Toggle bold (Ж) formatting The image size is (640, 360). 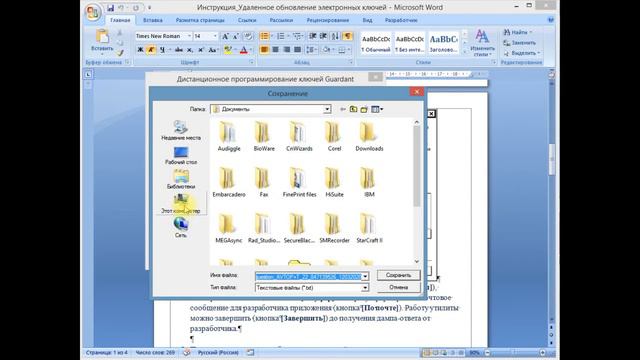tap(140, 50)
